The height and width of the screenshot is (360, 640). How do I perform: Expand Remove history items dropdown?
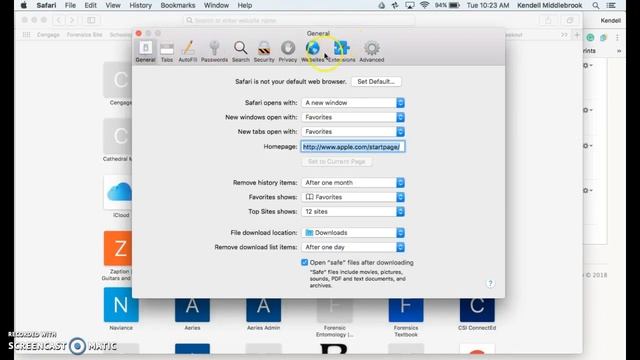point(353,183)
